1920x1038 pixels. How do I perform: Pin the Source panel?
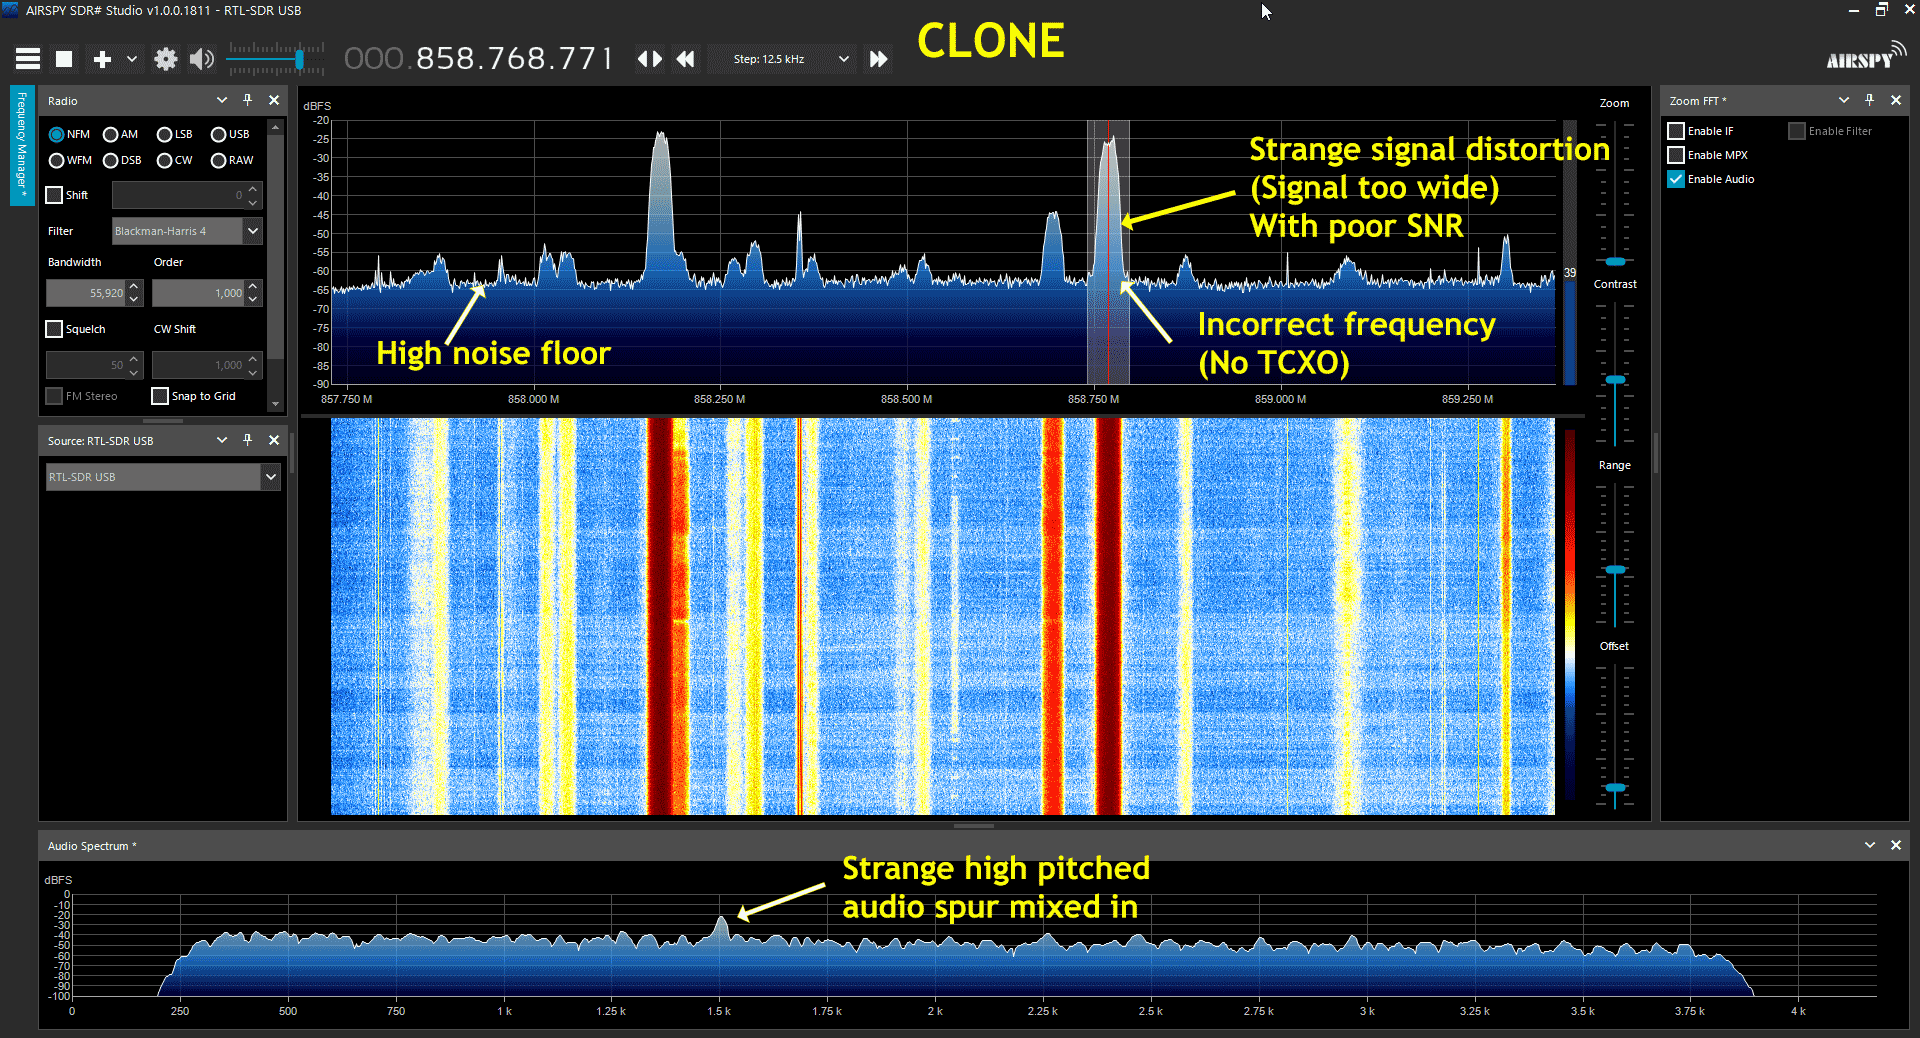point(248,440)
